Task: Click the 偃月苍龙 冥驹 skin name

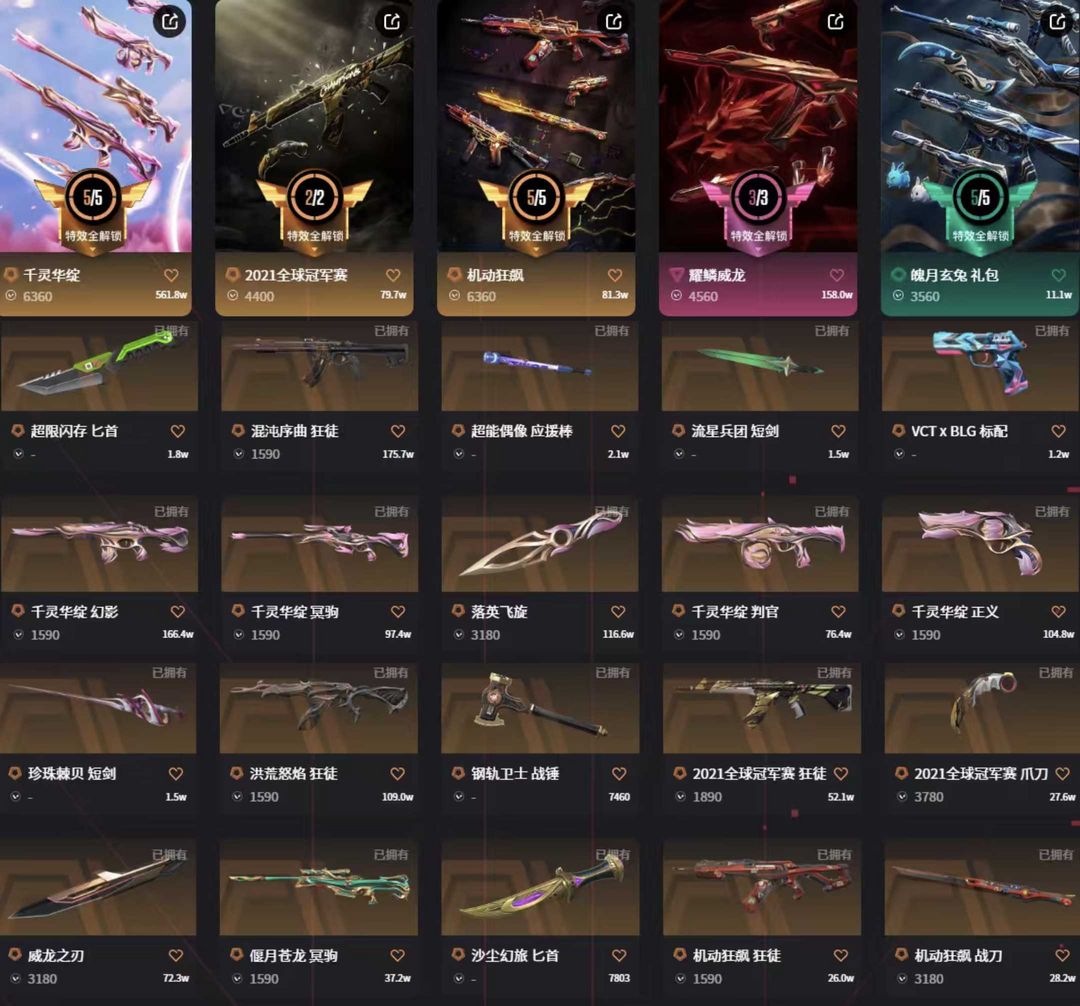Action: point(293,955)
